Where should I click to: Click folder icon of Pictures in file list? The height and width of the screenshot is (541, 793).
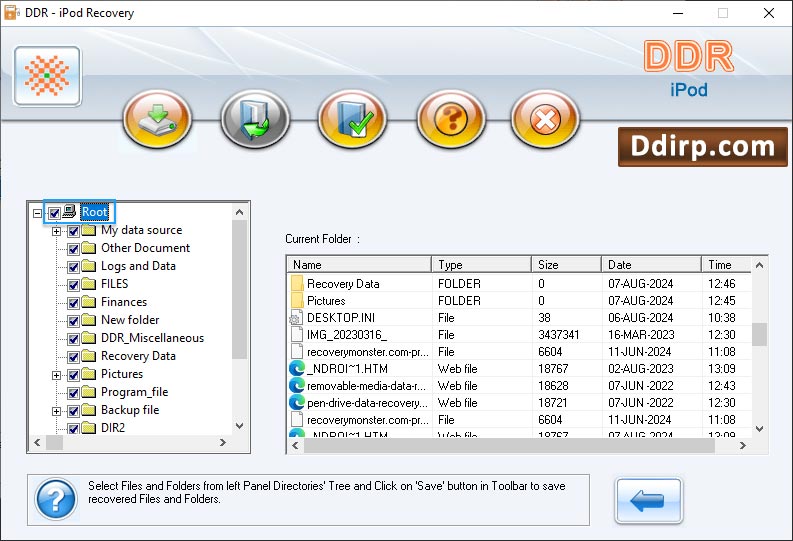pyautogui.click(x=297, y=300)
